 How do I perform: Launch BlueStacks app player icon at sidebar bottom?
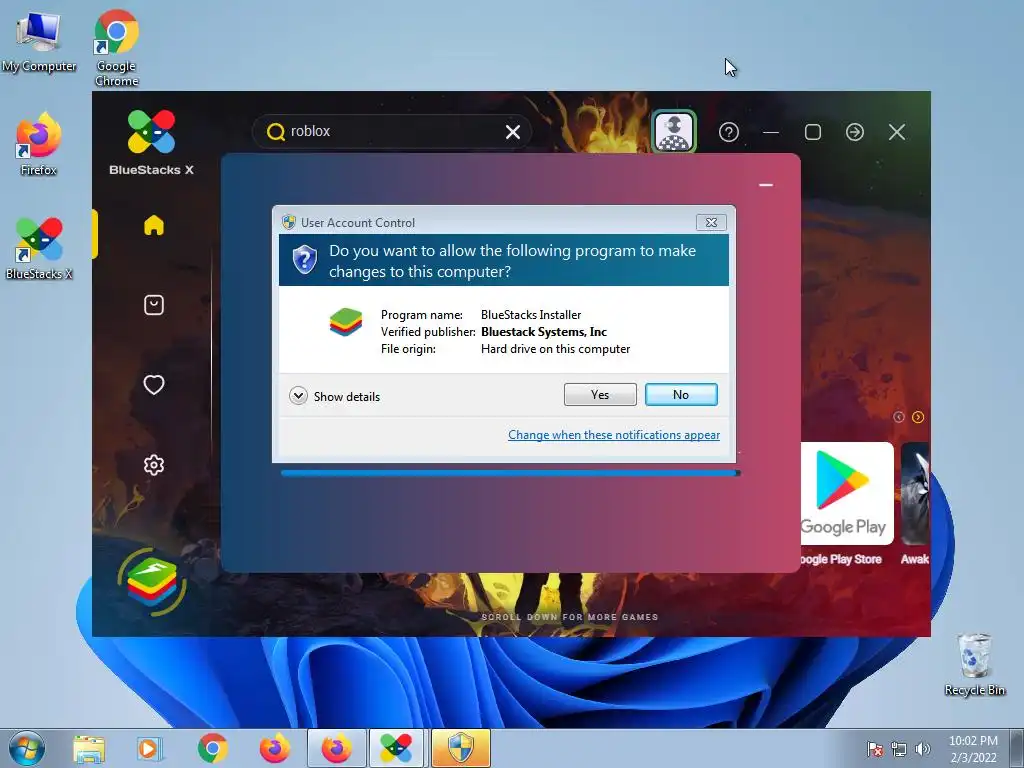[x=152, y=581]
